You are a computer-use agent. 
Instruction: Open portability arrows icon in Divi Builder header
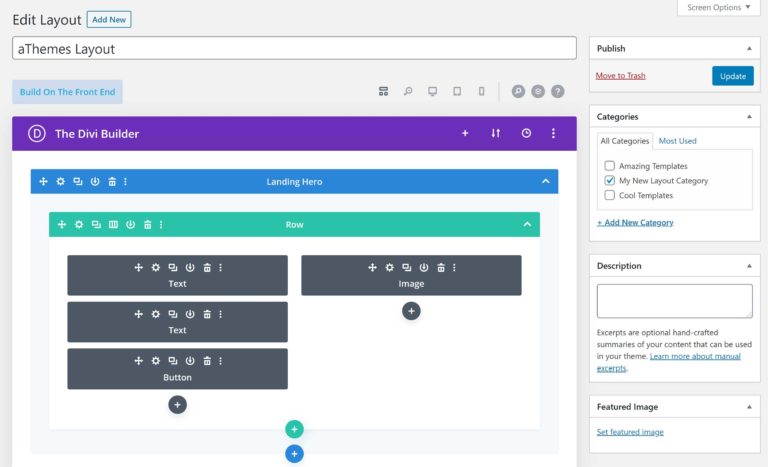click(x=496, y=133)
